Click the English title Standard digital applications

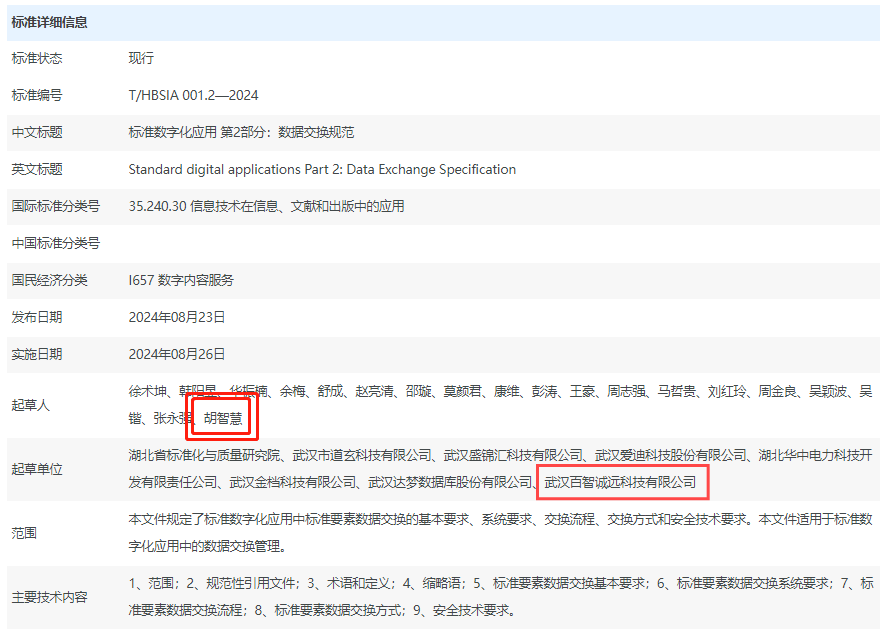[x=322, y=169]
